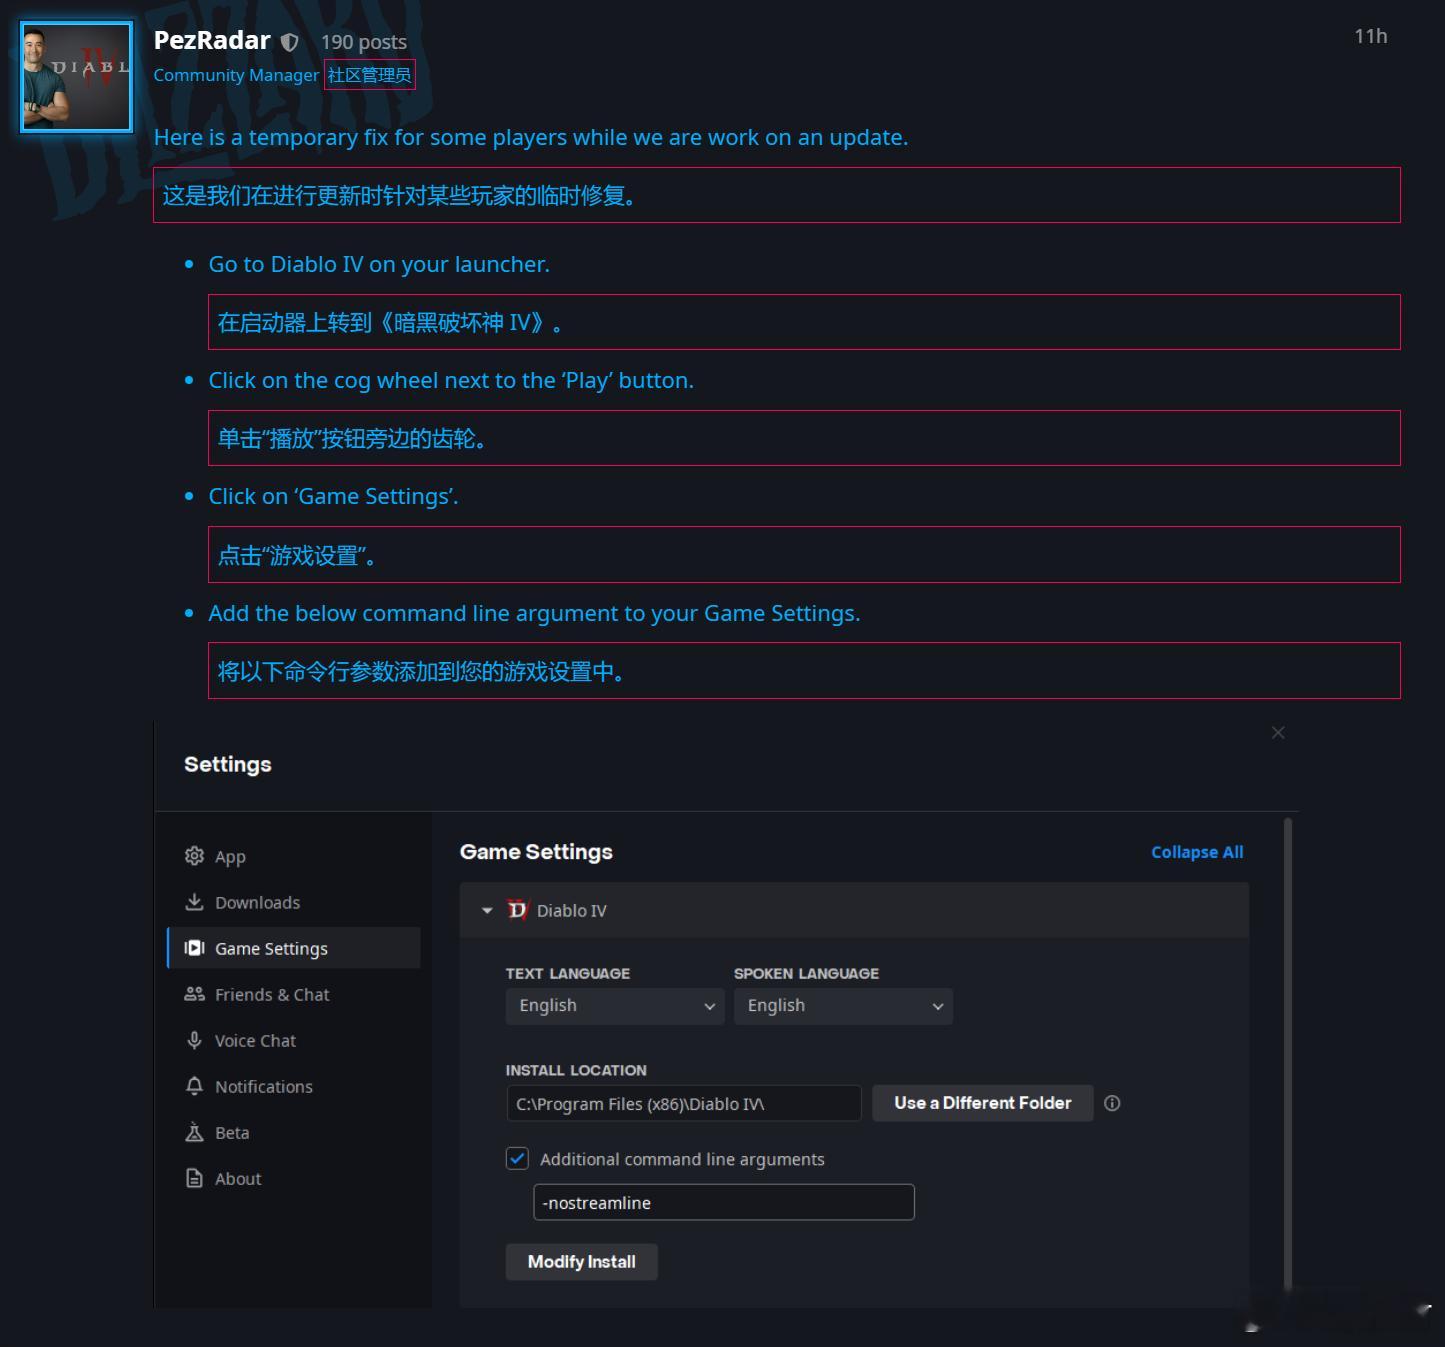Screen dimensions: 1445x1347
Task: Open the App settings gear icon
Action: click(194, 856)
